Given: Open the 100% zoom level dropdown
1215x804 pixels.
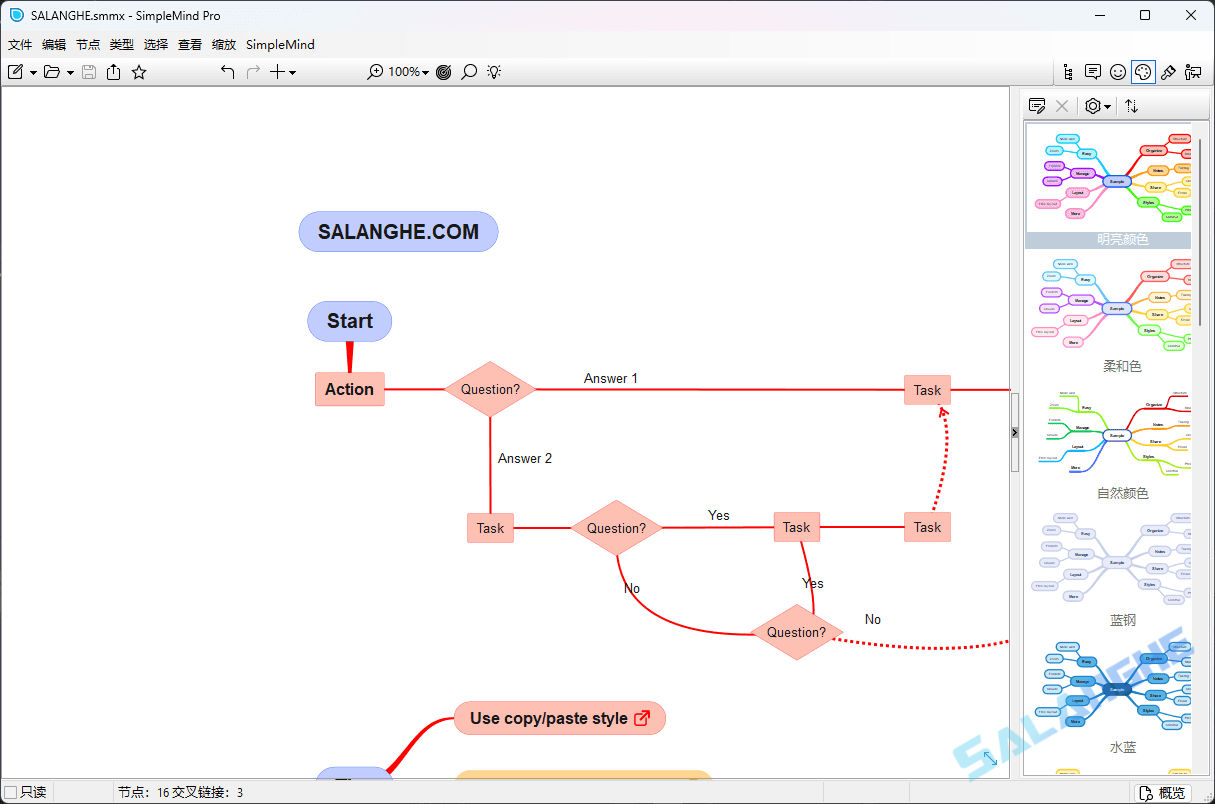Looking at the screenshot, I should click(412, 71).
